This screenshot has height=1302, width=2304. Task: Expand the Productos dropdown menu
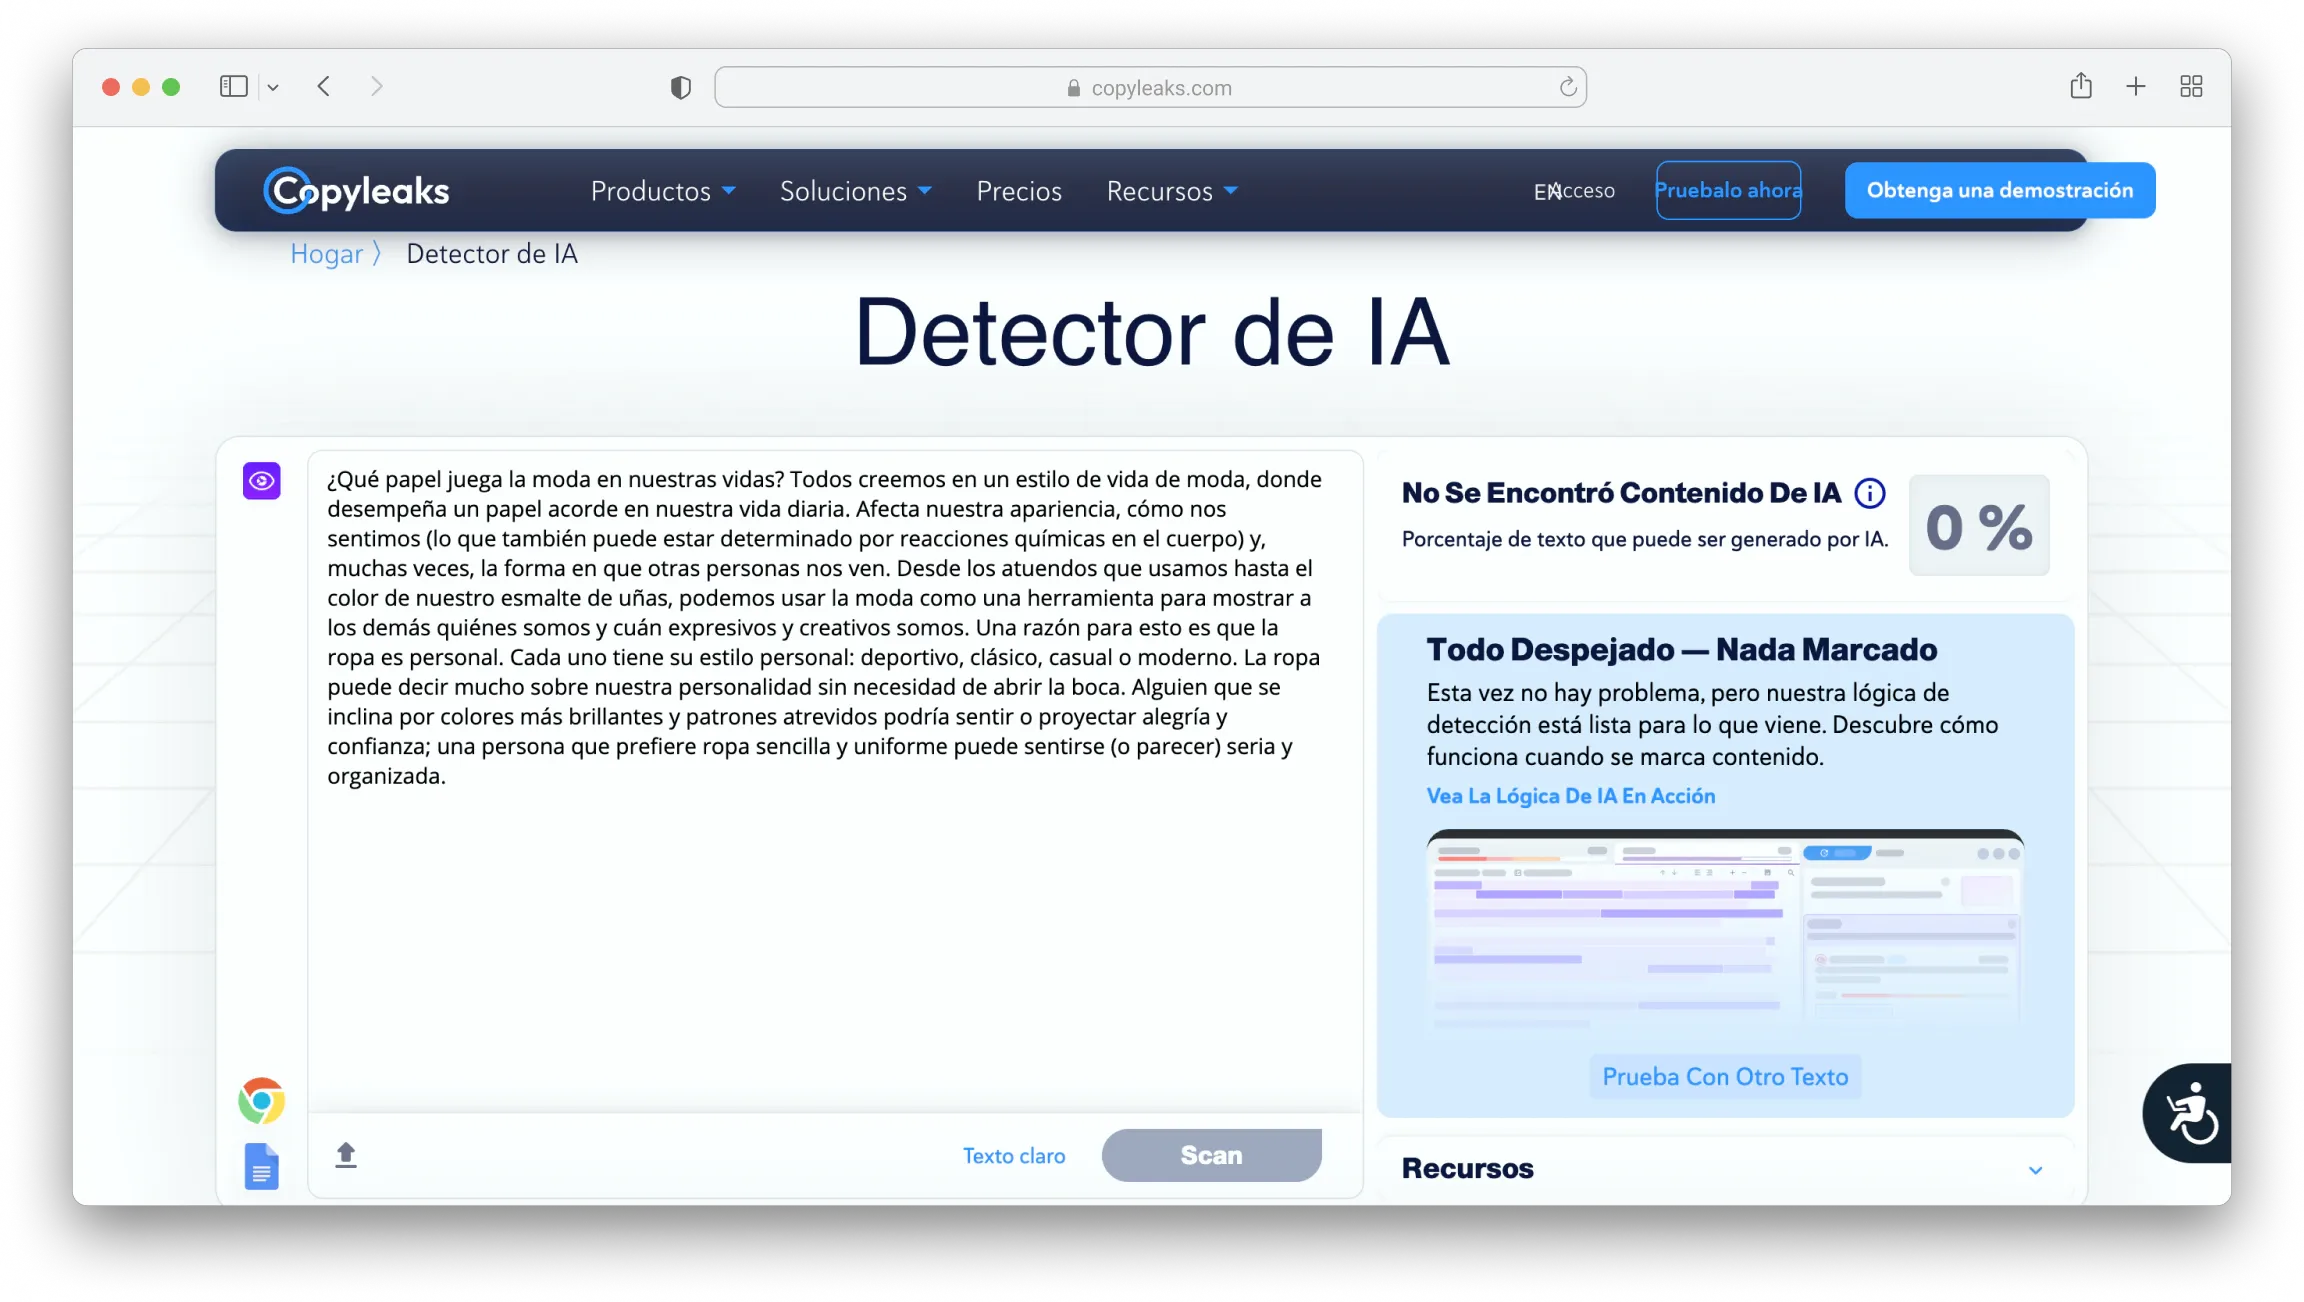click(x=662, y=191)
